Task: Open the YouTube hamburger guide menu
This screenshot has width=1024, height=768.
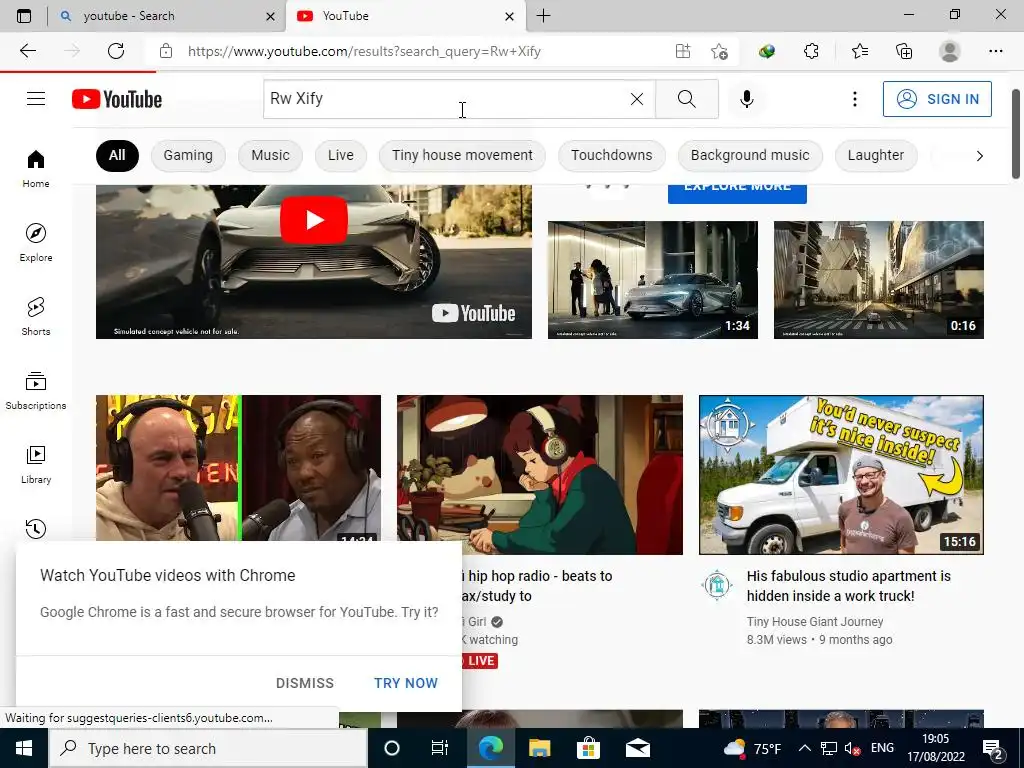Action: (x=36, y=99)
